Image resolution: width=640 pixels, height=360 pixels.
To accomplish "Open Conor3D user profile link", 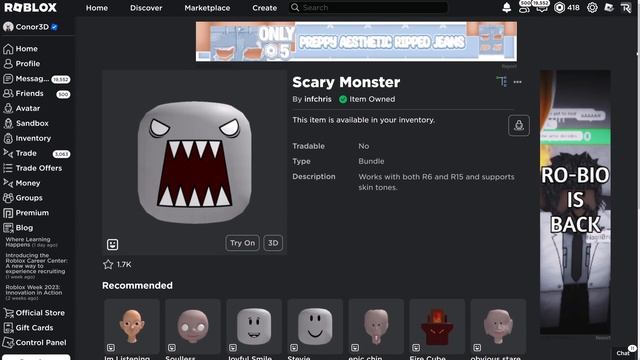I will tap(31, 27).
